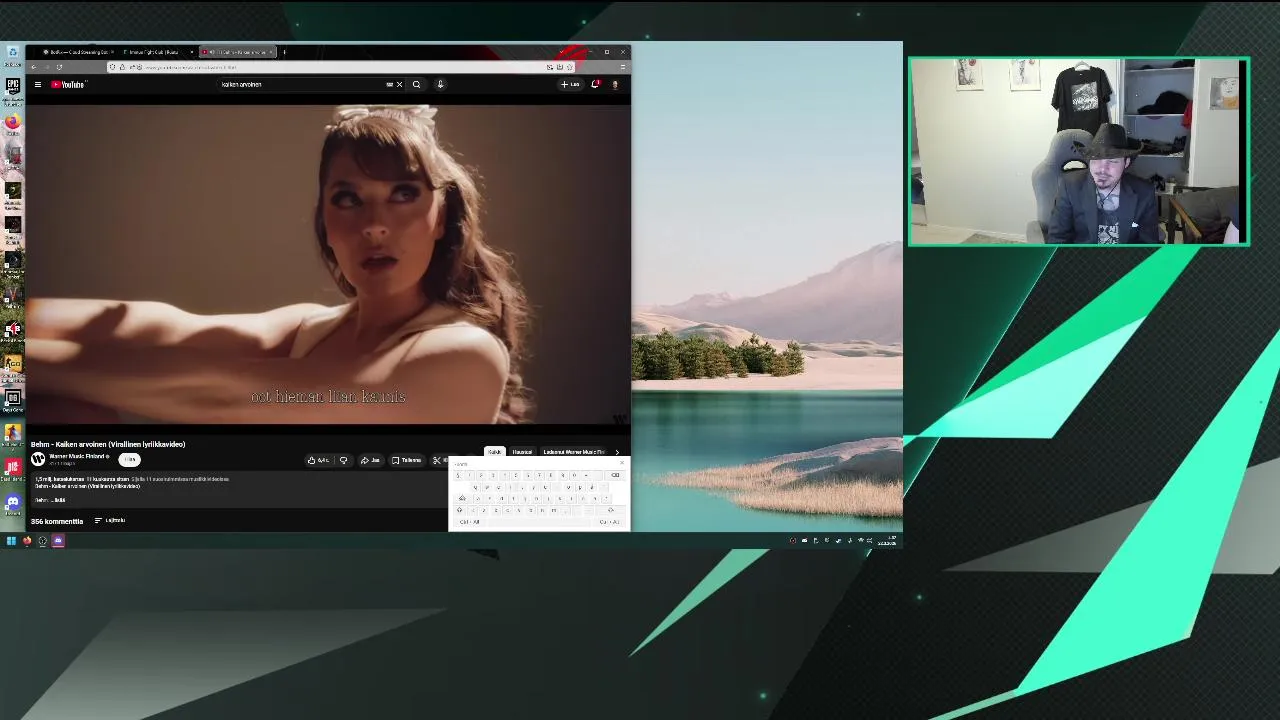Start voice search with the microphone
This screenshot has height=720, width=1280.
pyautogui.click(x=440, y=84)
